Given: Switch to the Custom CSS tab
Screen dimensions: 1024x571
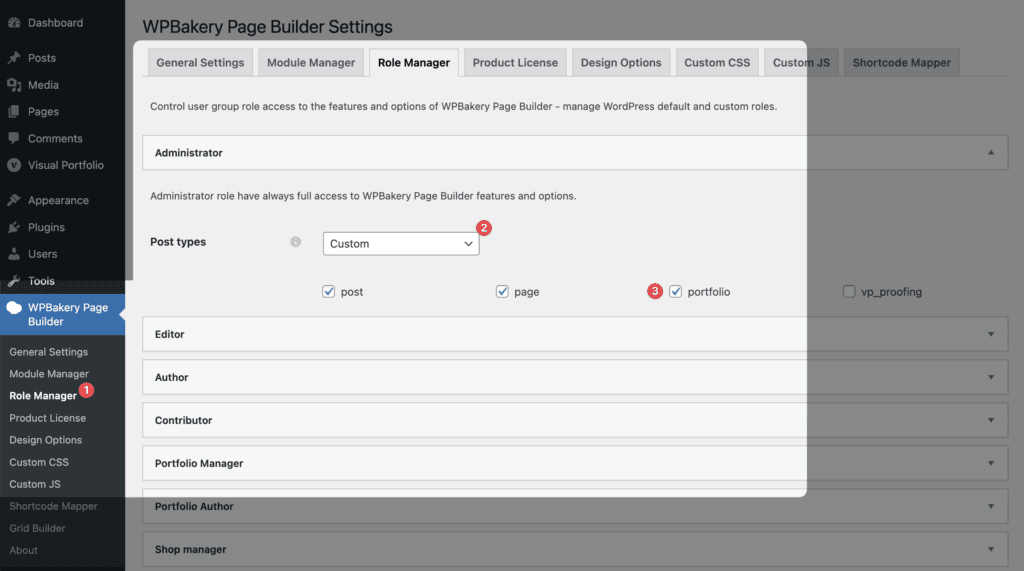Looking at the screenshot, I should [x=717, y=63].
